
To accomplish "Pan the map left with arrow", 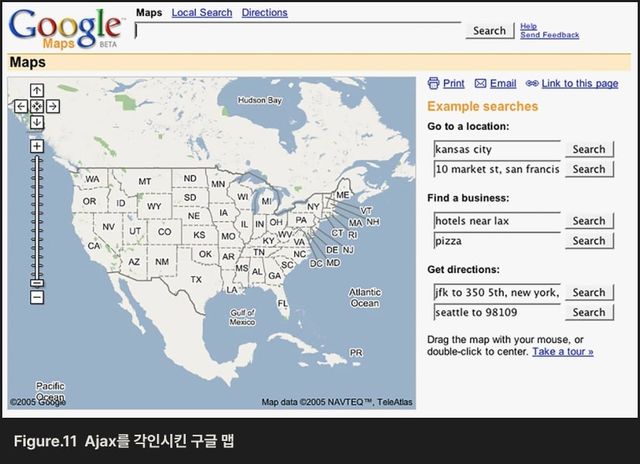I will tap(21, 106).
